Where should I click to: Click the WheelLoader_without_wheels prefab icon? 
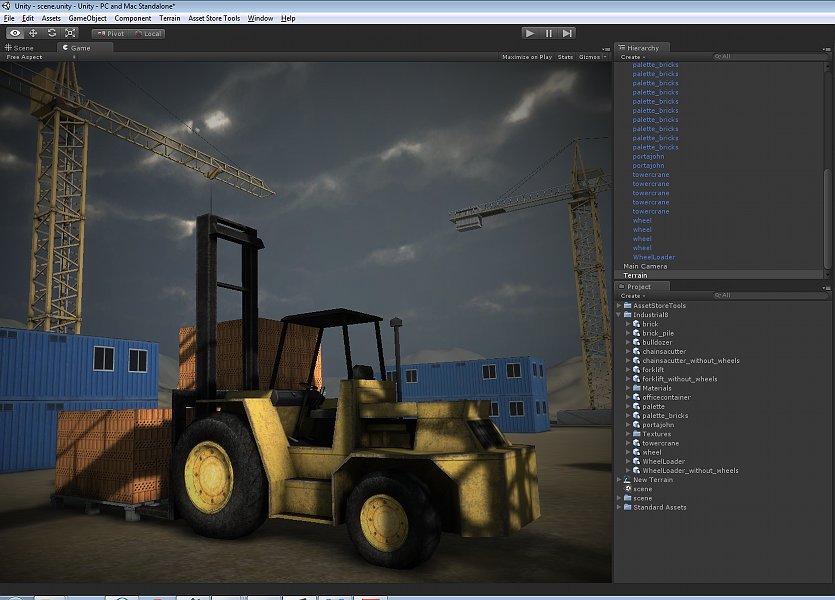(x=636, y=471)
